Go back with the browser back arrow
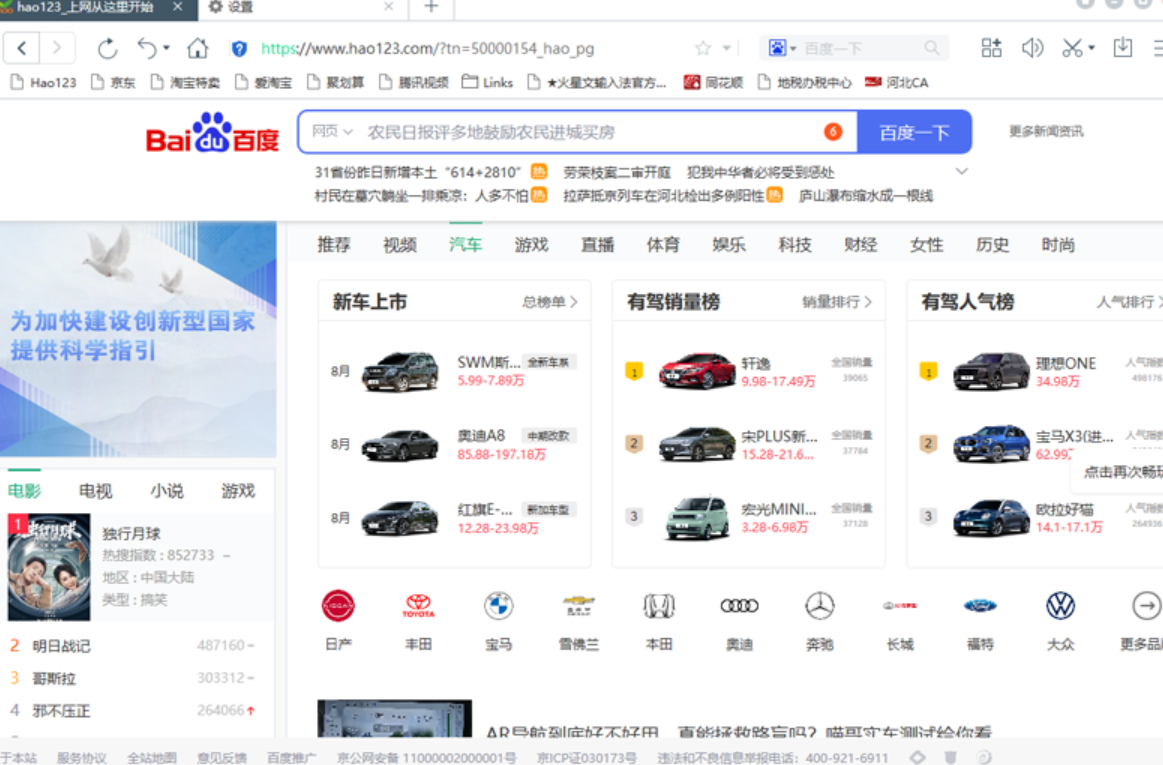Viewport: 1163px width, 765px height. [22, 49]
